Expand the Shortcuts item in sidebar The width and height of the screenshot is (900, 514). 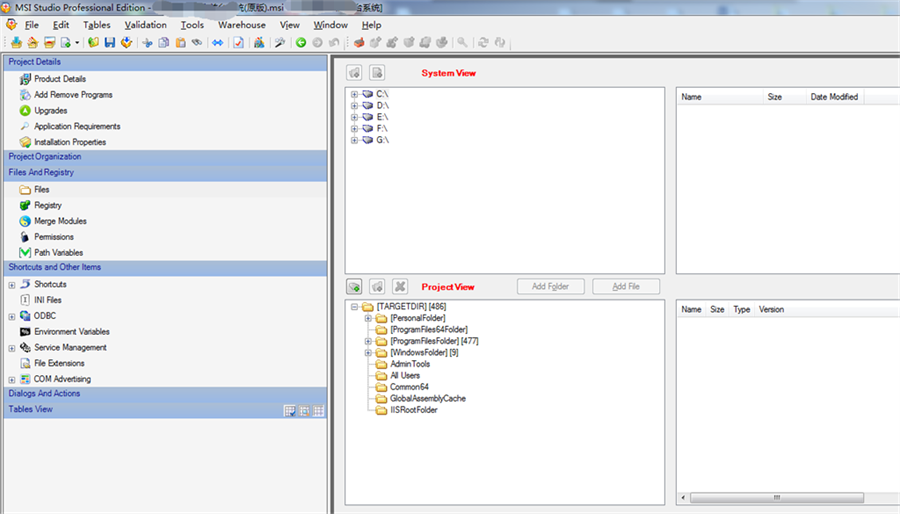pos(12,285)
